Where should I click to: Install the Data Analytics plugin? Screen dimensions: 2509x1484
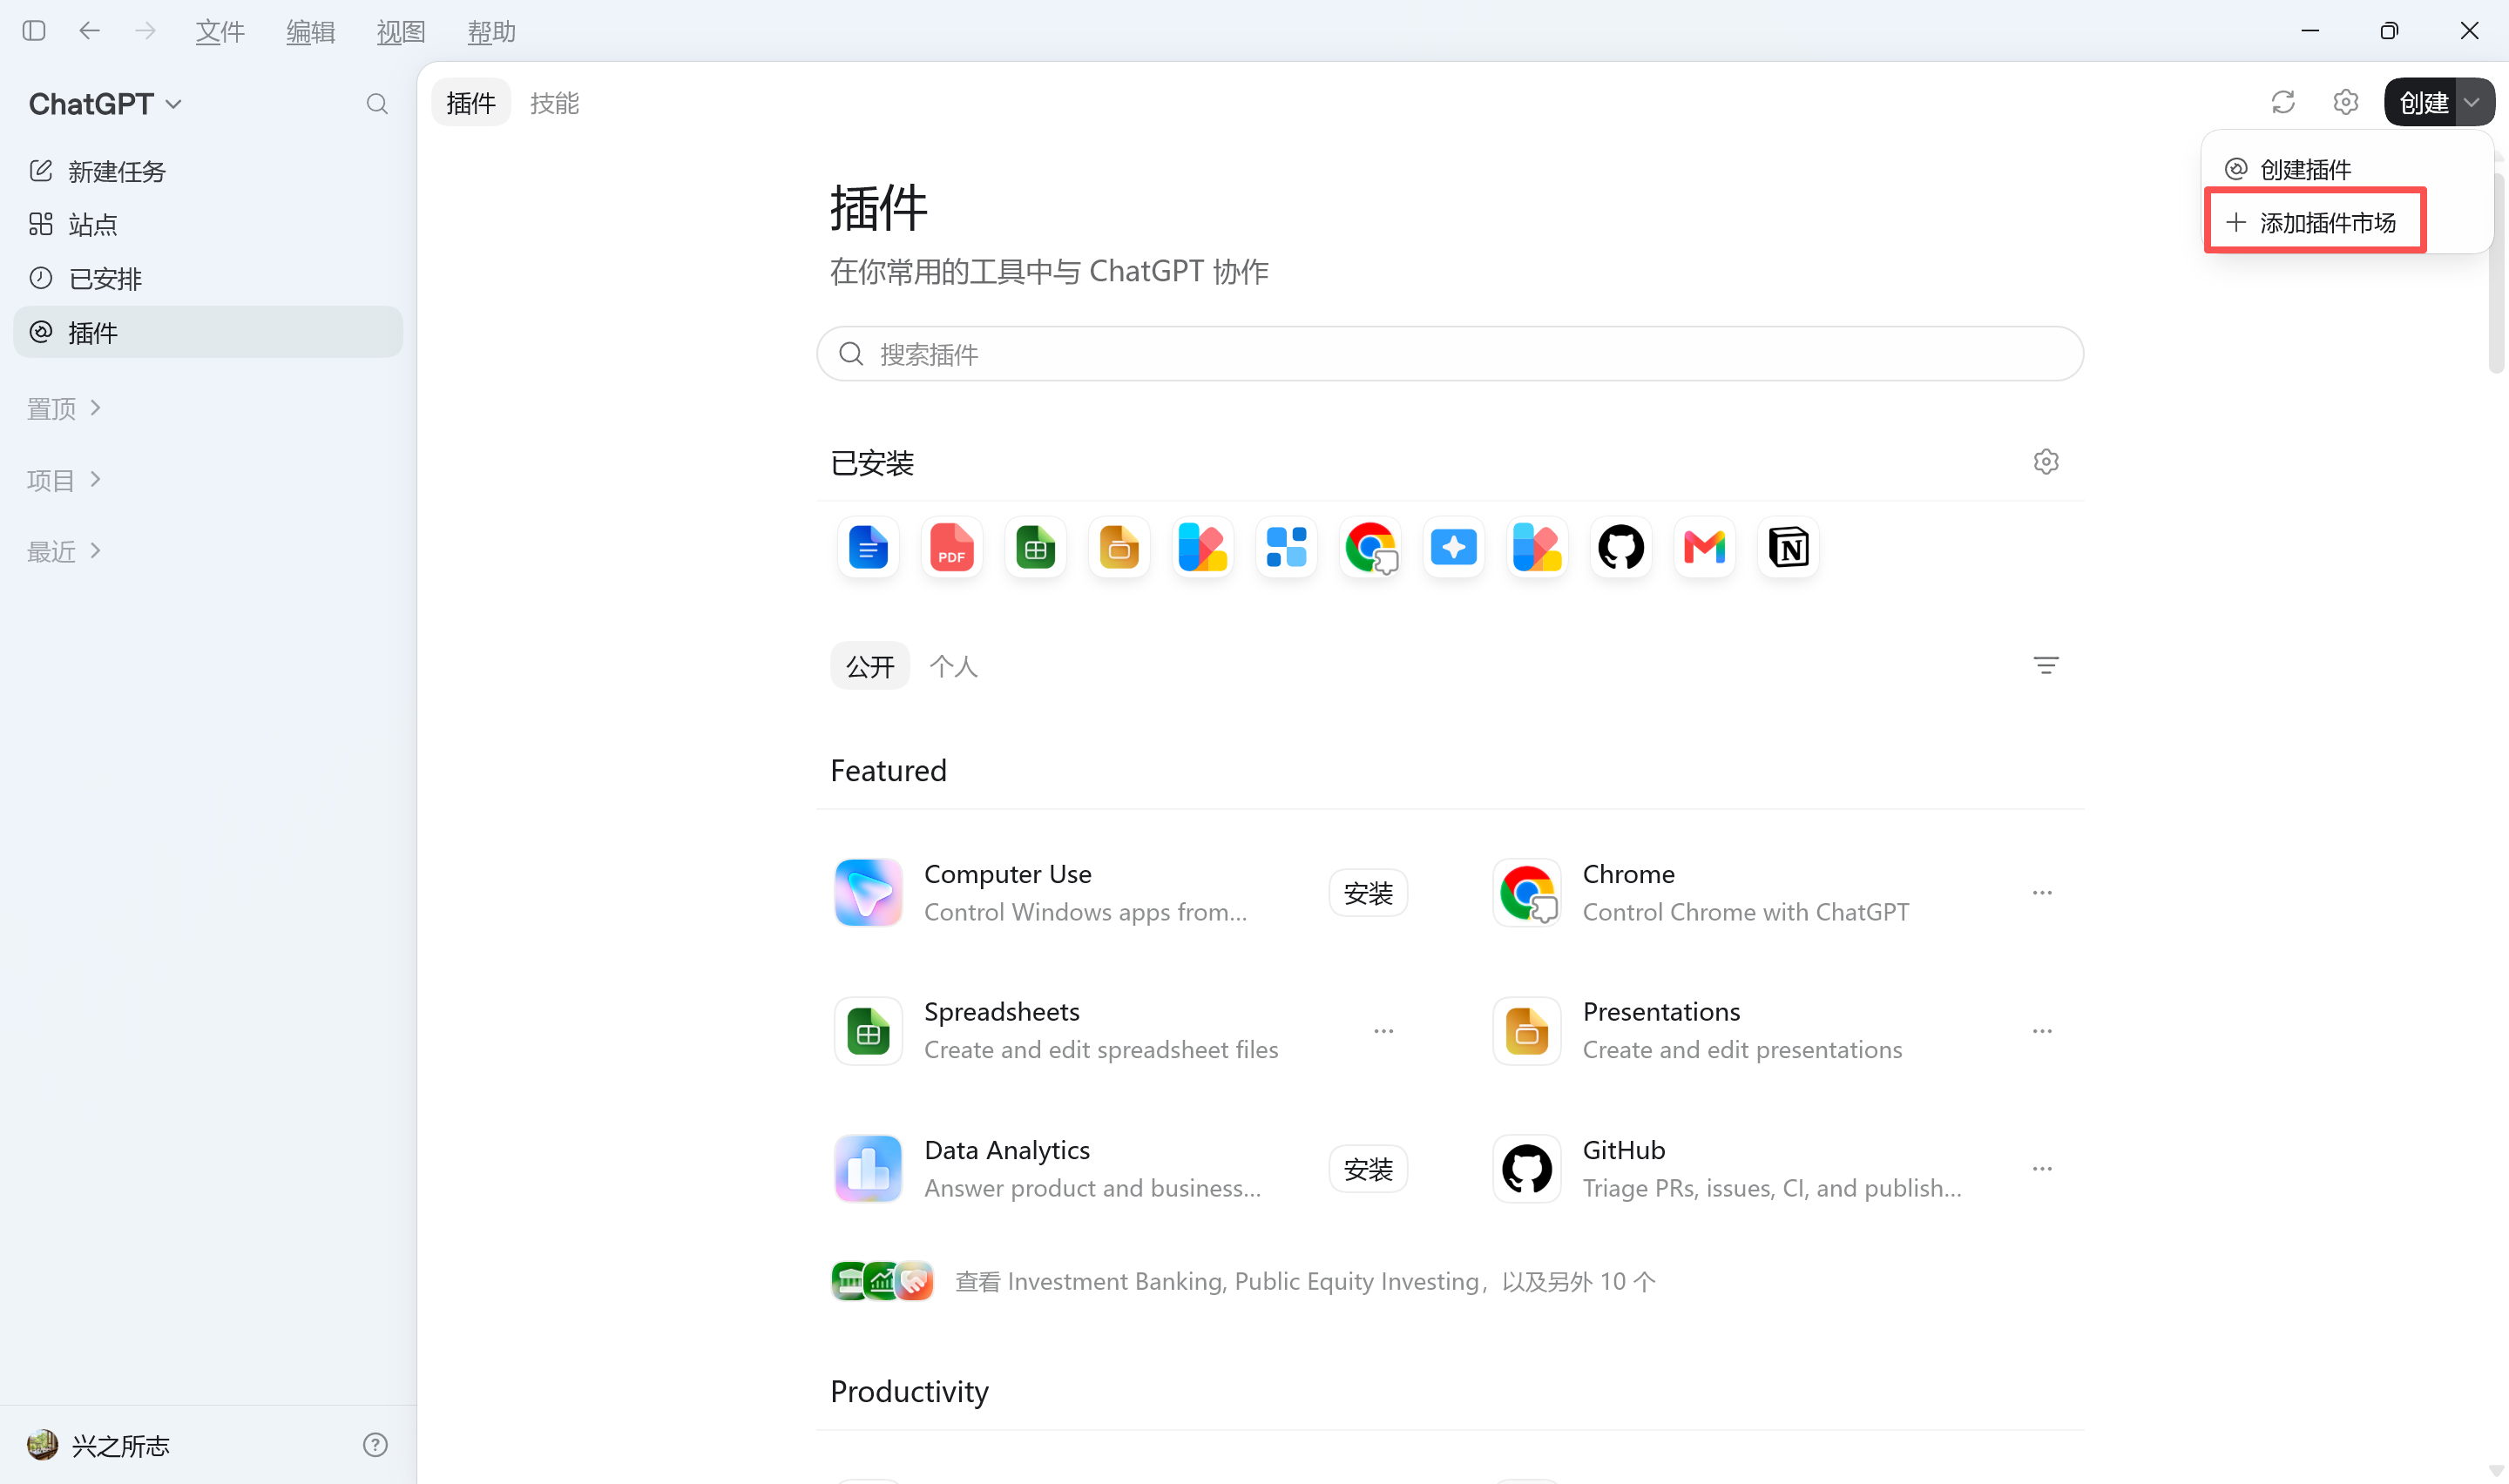click(x=1368, y=1168)
